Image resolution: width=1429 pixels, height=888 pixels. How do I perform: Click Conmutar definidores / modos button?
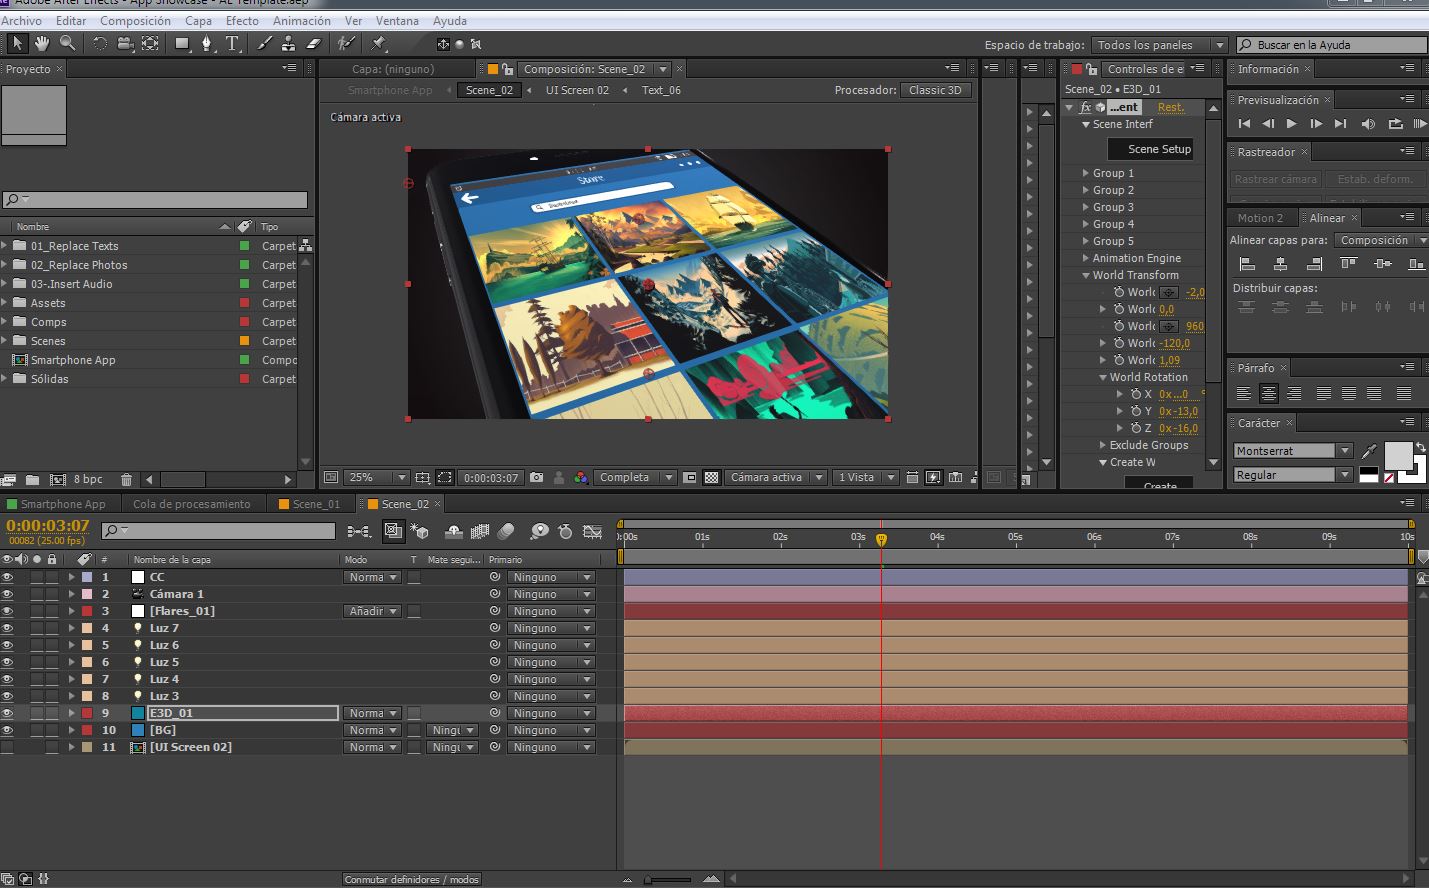tap(411, 880)
